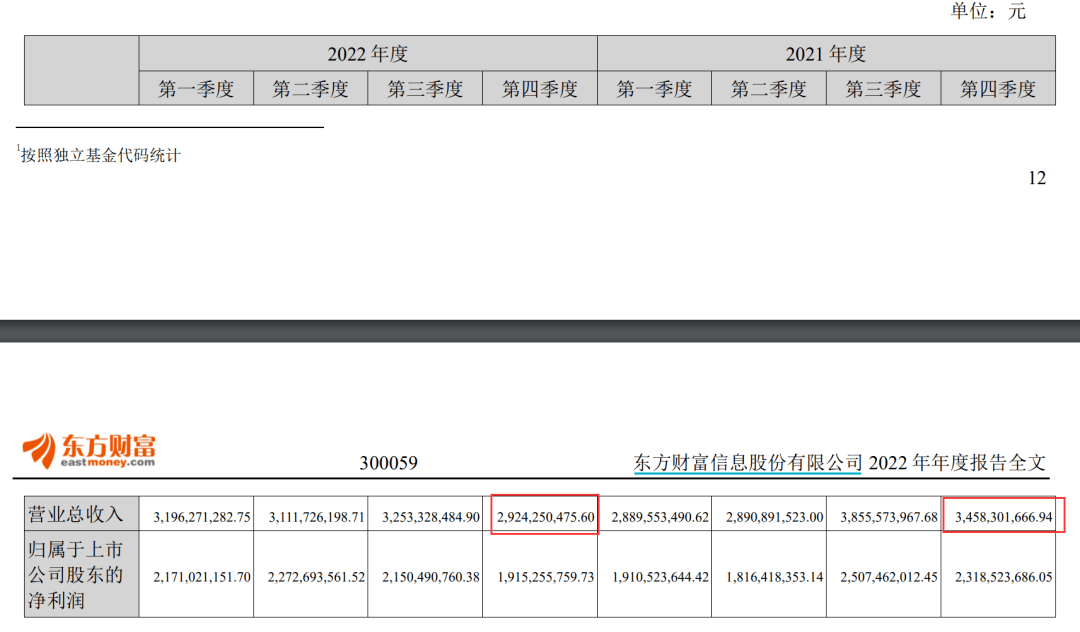The height and width of the screenshot is (632, 1080).
Task: Click the 2022 年年度报告全文 header text
Action: 957,462
